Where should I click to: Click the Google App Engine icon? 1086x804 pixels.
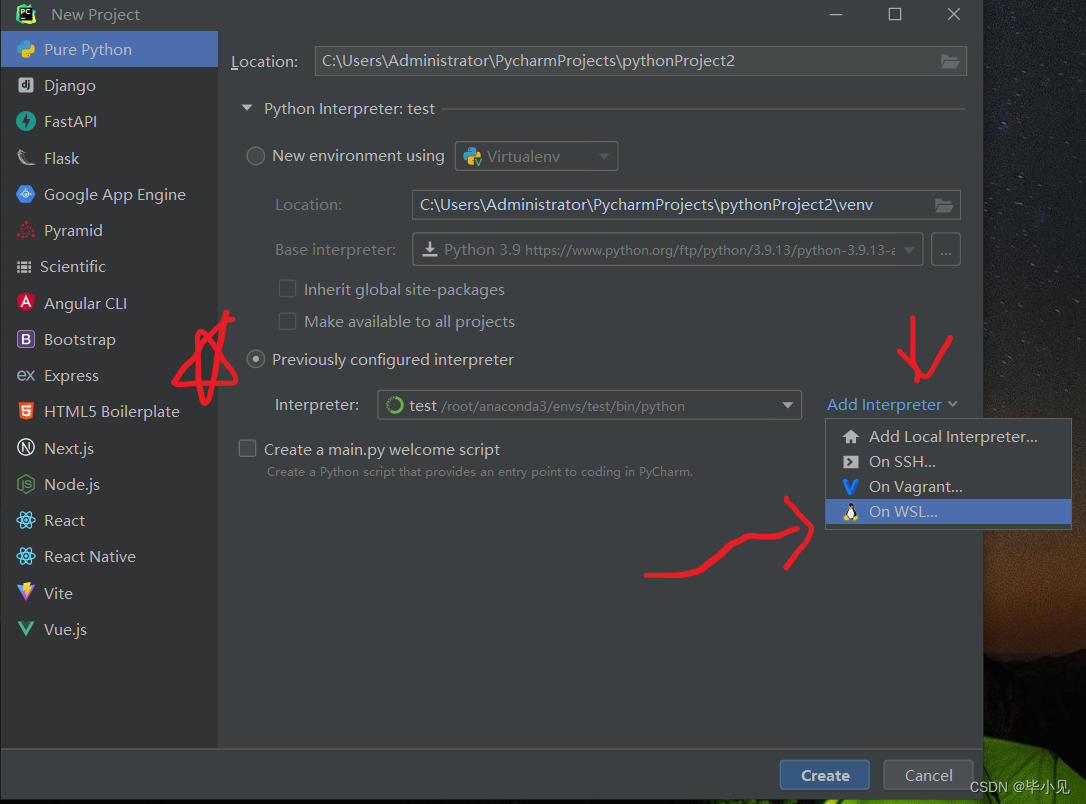(x=26, y=195)
